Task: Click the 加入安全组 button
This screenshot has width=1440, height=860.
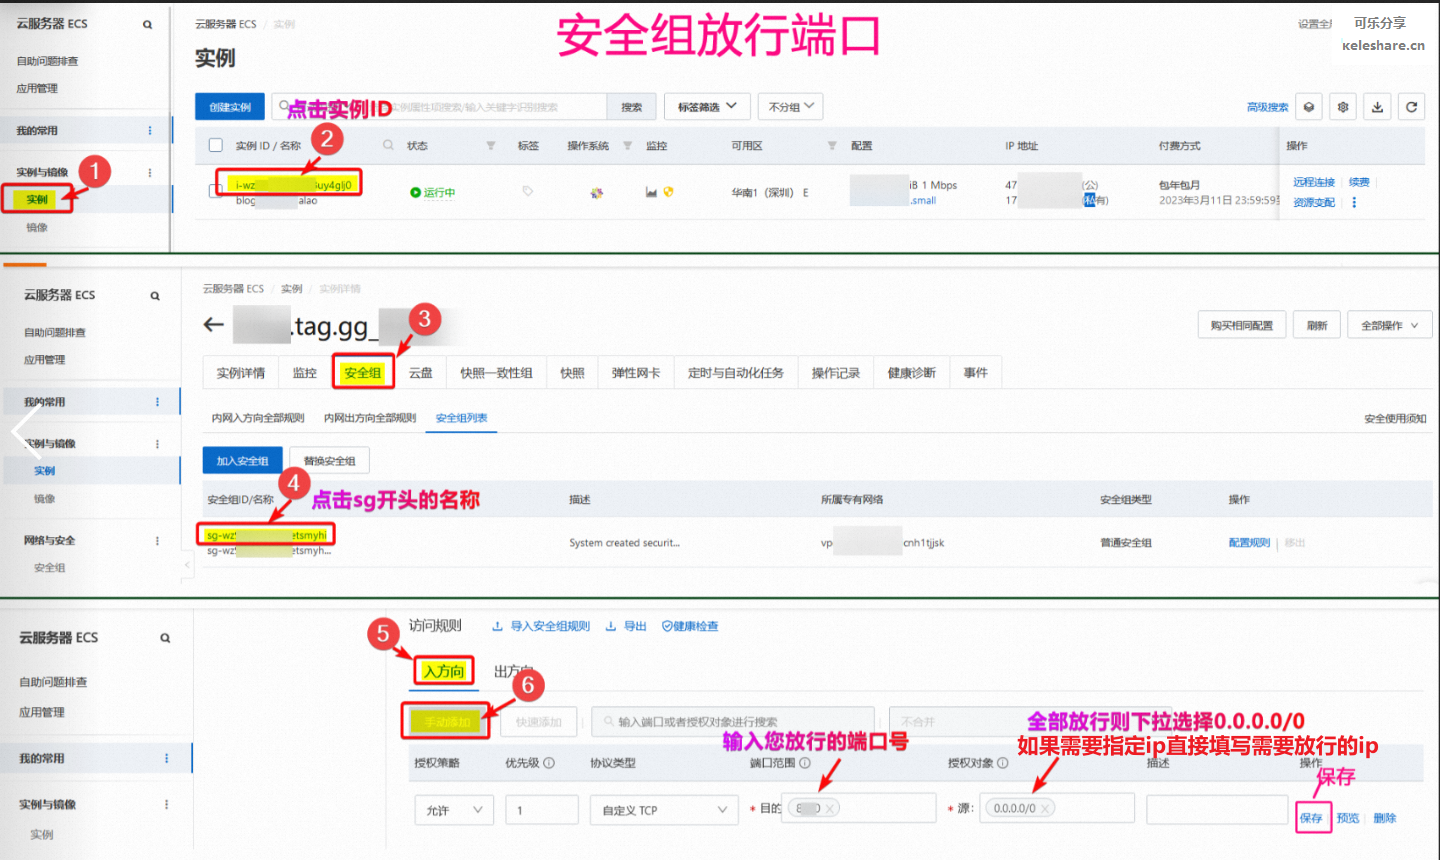Action: point(243,461)
